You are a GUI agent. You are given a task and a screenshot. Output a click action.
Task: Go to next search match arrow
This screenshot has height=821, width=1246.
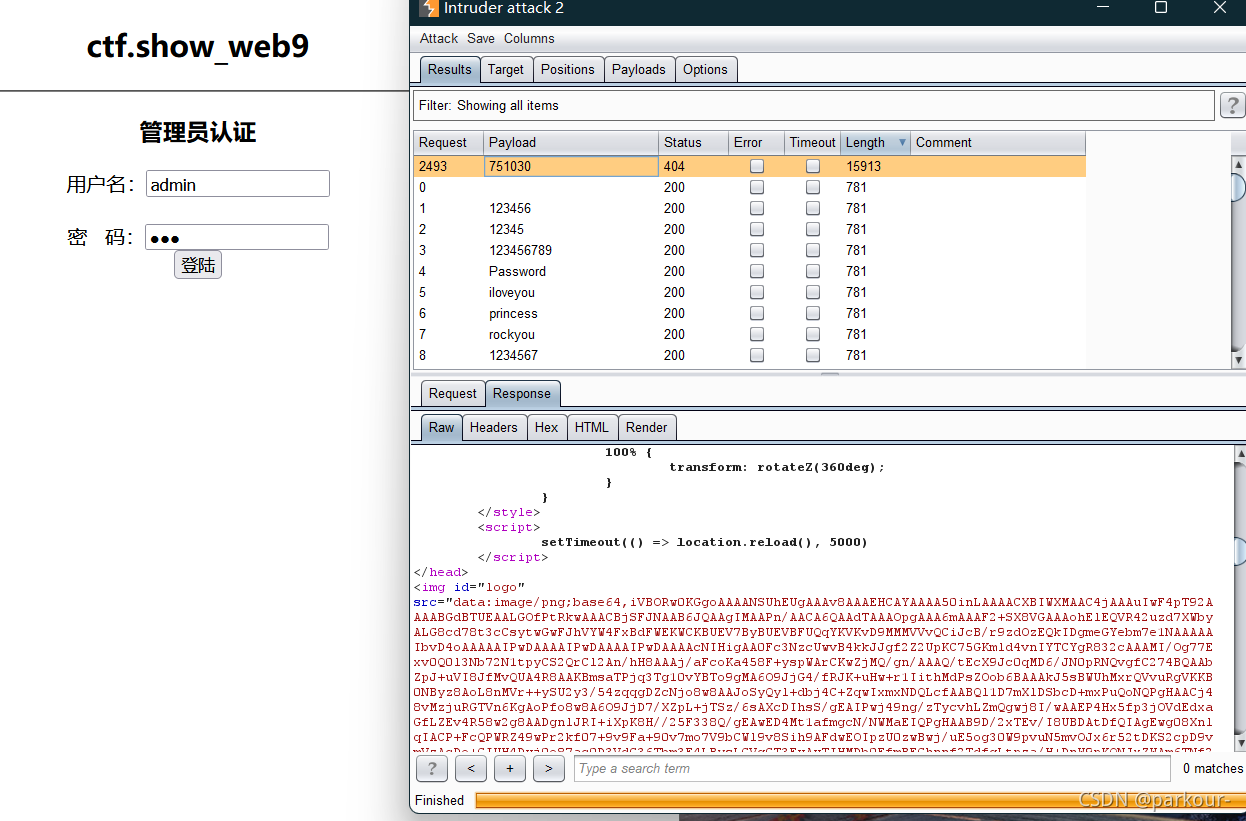pos(548,768)
